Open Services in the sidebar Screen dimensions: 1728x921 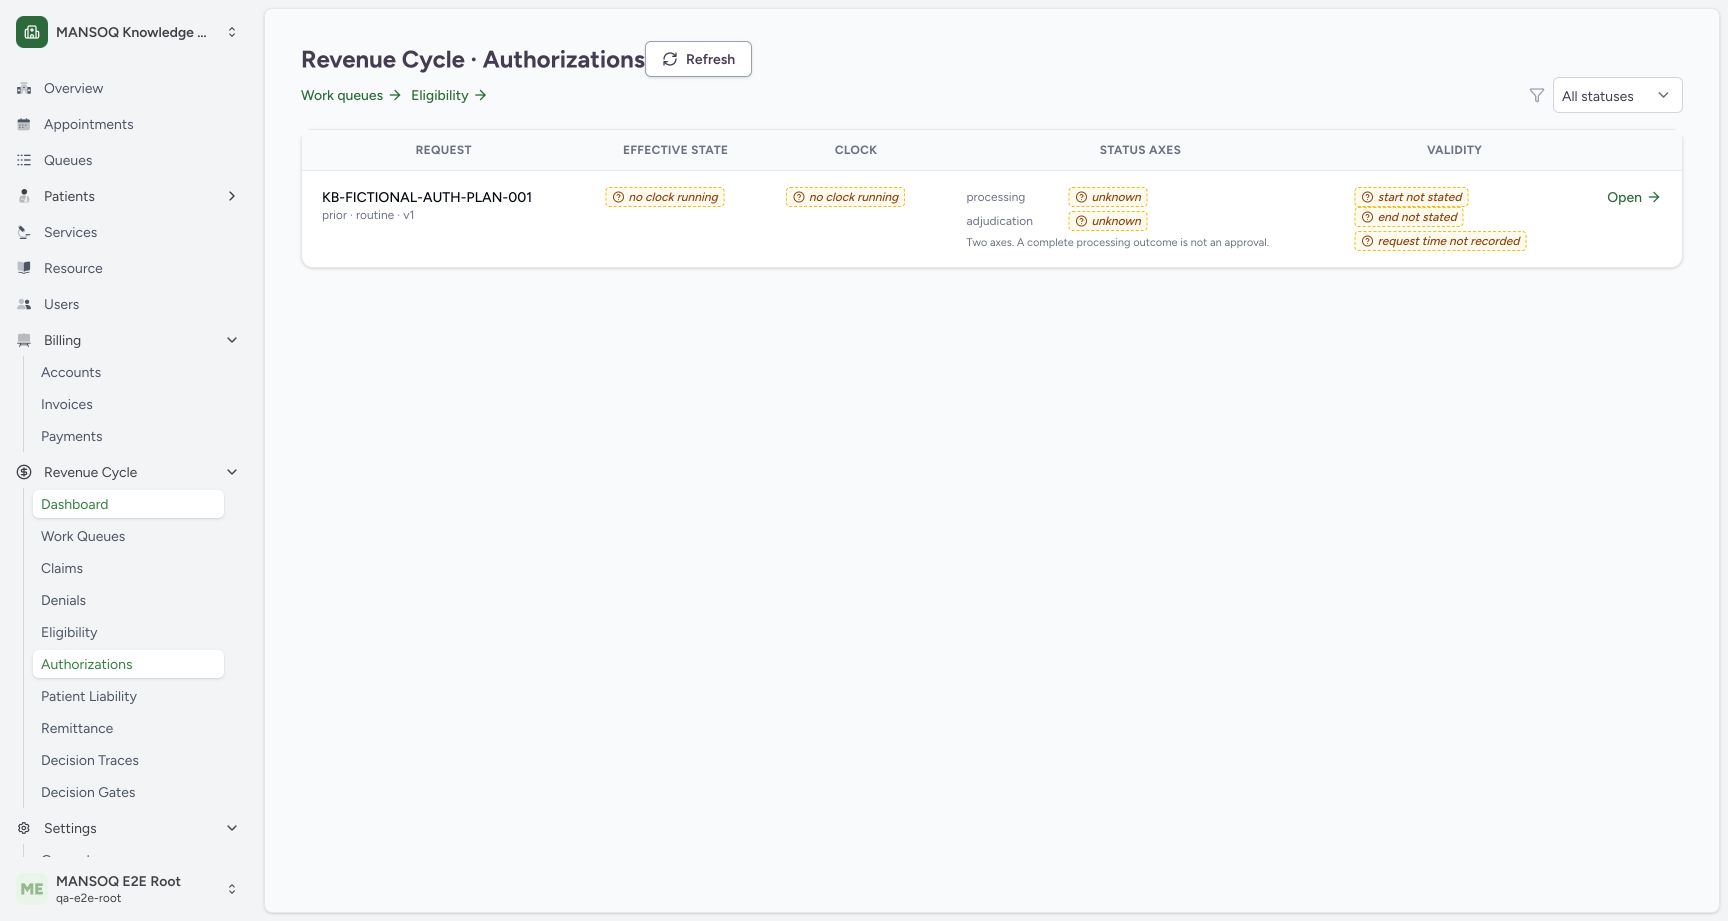tap(70, 232)
